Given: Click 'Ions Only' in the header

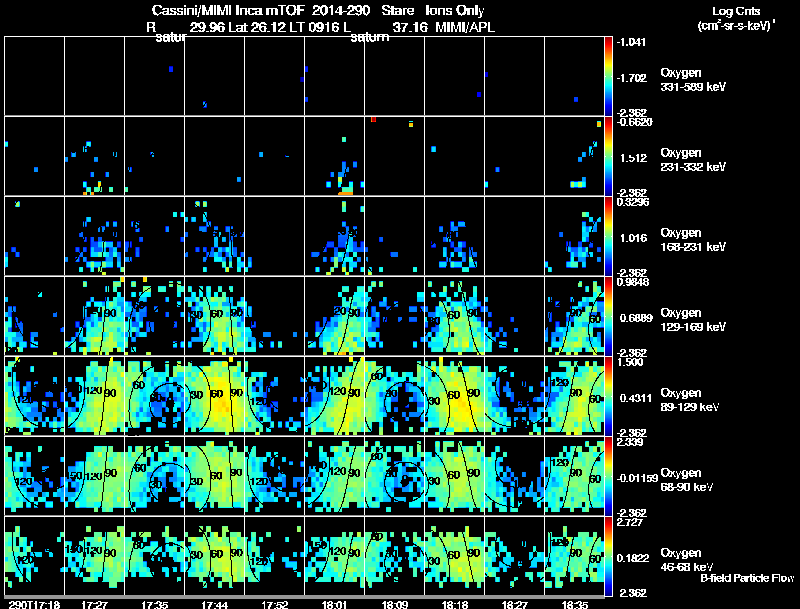Looking at the screenshot, I should [x=455, y=11].
